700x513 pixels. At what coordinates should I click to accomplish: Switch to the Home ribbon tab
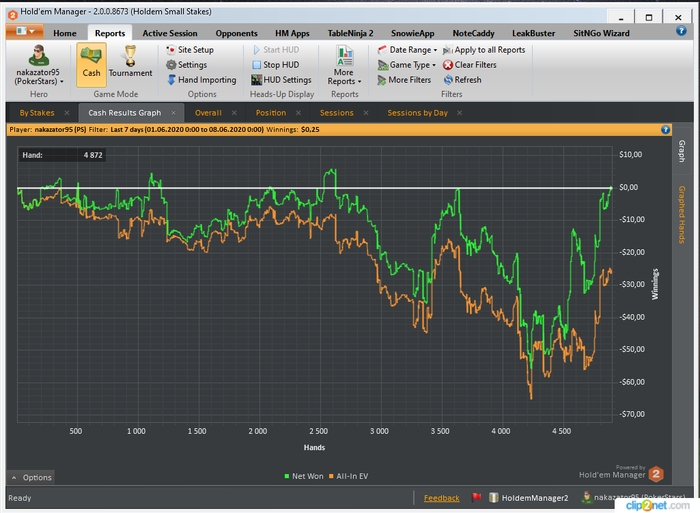pos(65,33)
